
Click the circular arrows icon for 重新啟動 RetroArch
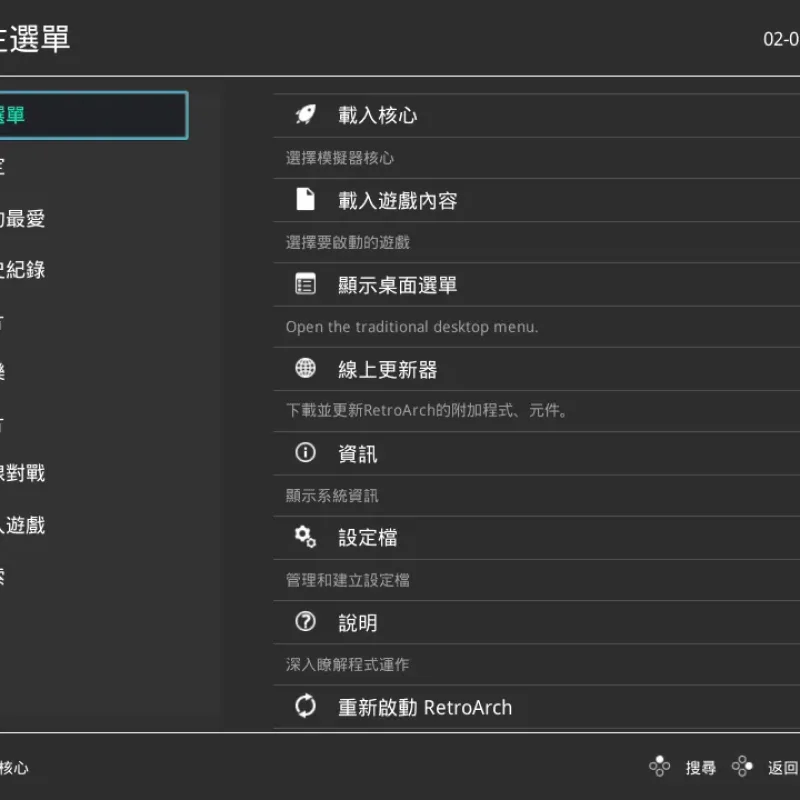(305, 706)
